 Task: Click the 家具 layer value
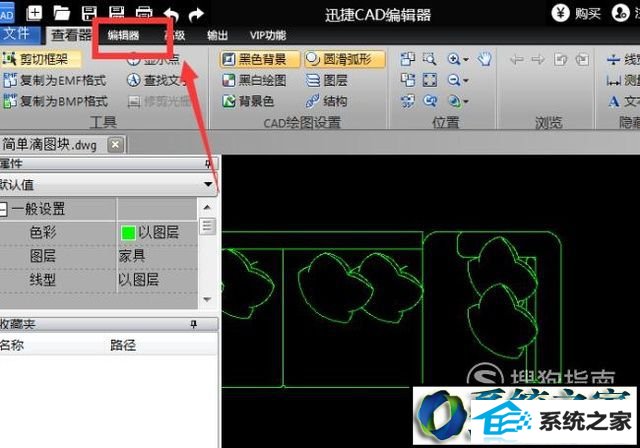[x=132, y=256]
